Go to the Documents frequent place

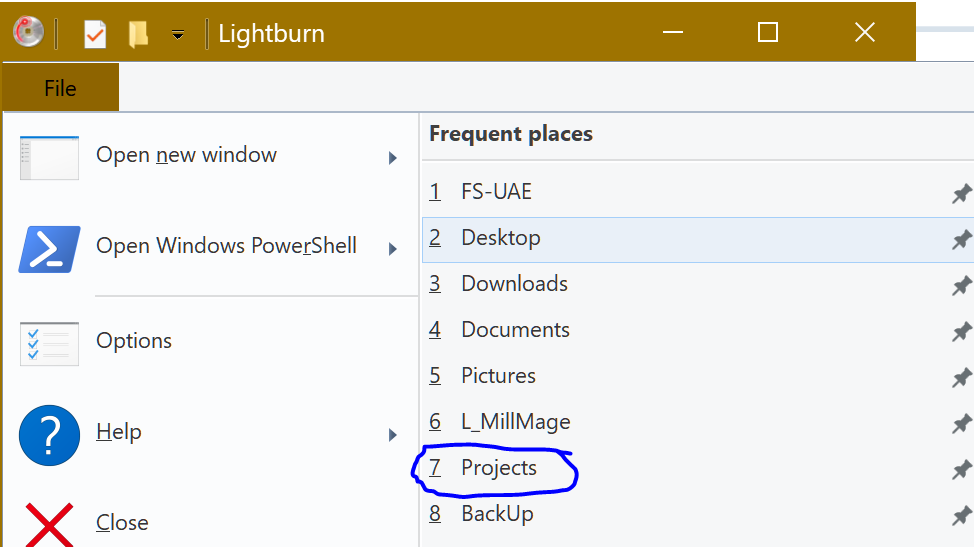click(x=515, y=330)
